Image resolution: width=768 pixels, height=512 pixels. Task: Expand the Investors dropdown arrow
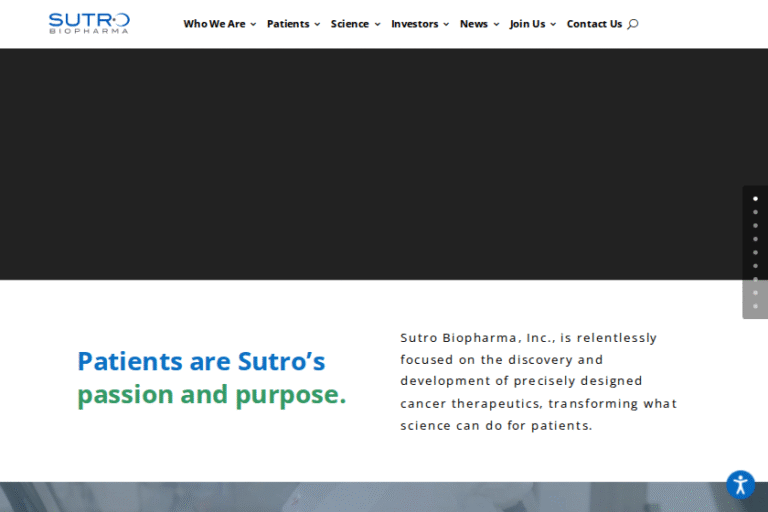pyautogui.click(x=446, y=24)
